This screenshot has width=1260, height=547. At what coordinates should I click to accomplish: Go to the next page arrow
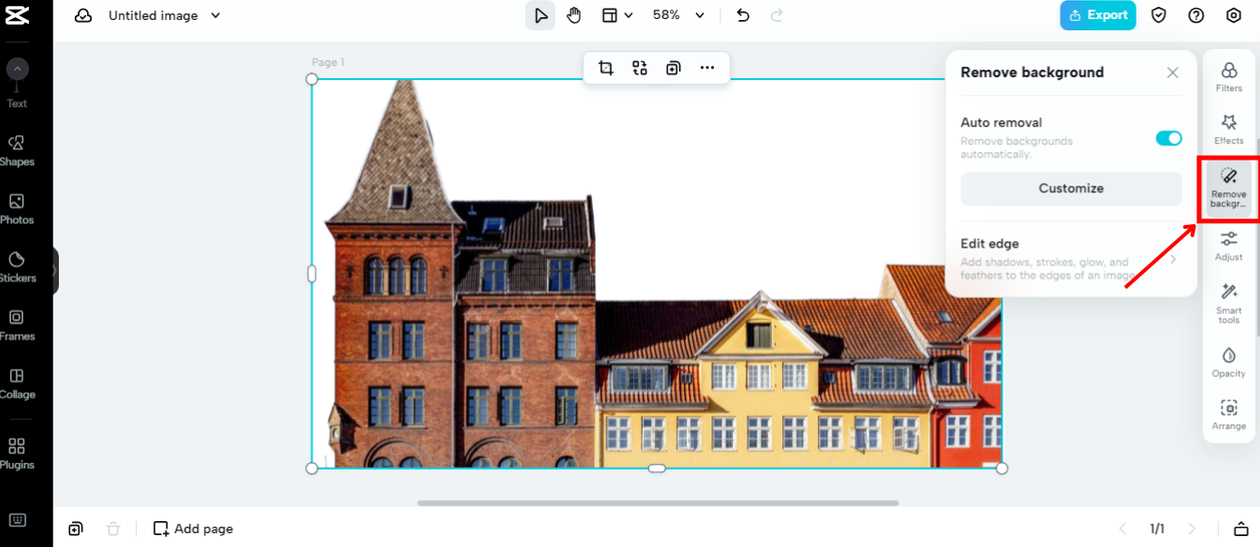pos(1191,528)
